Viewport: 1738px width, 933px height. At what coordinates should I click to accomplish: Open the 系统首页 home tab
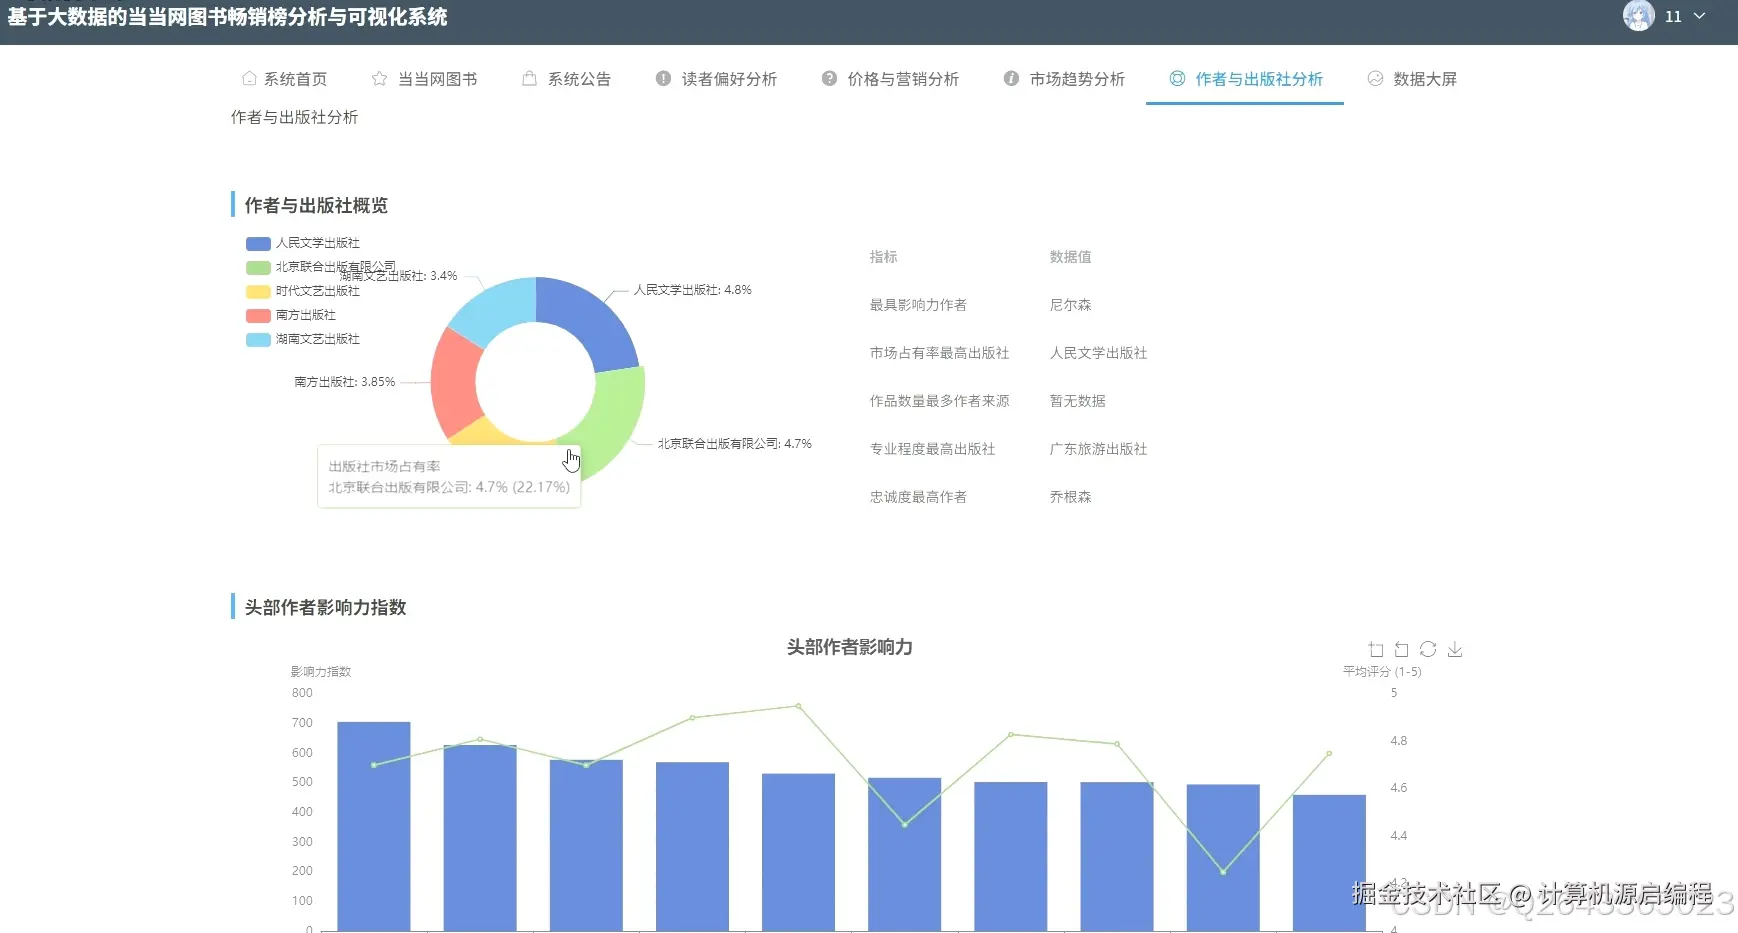(x=284, y=79)
